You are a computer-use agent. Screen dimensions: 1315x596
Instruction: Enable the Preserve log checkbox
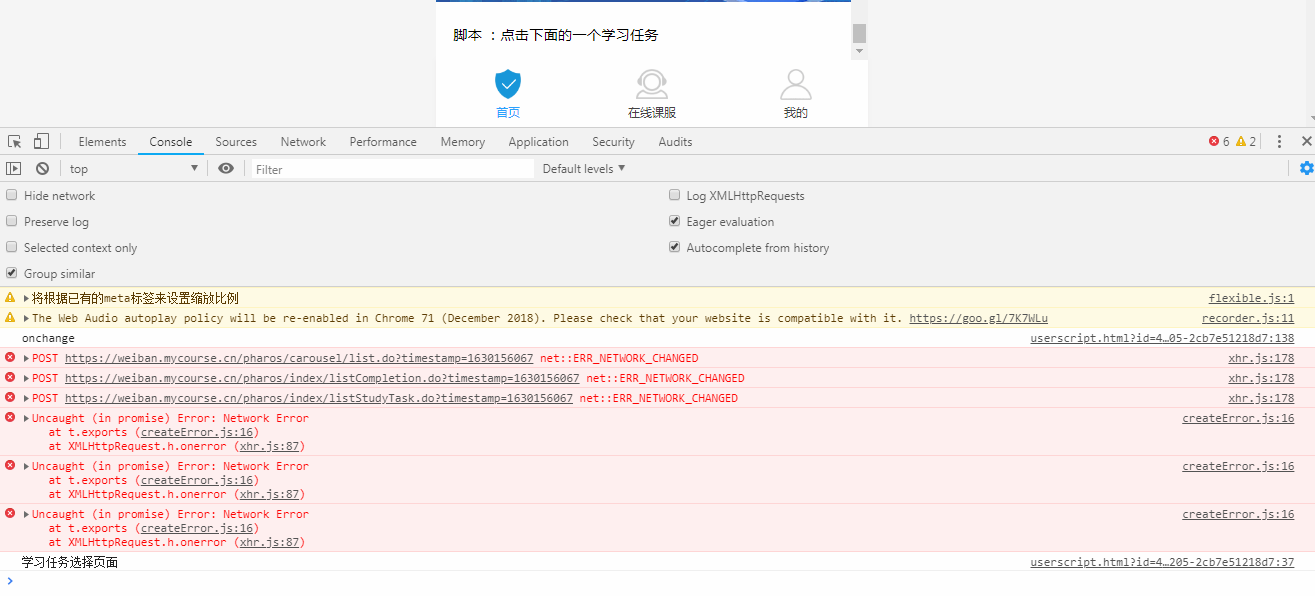[x=12, y=222]
